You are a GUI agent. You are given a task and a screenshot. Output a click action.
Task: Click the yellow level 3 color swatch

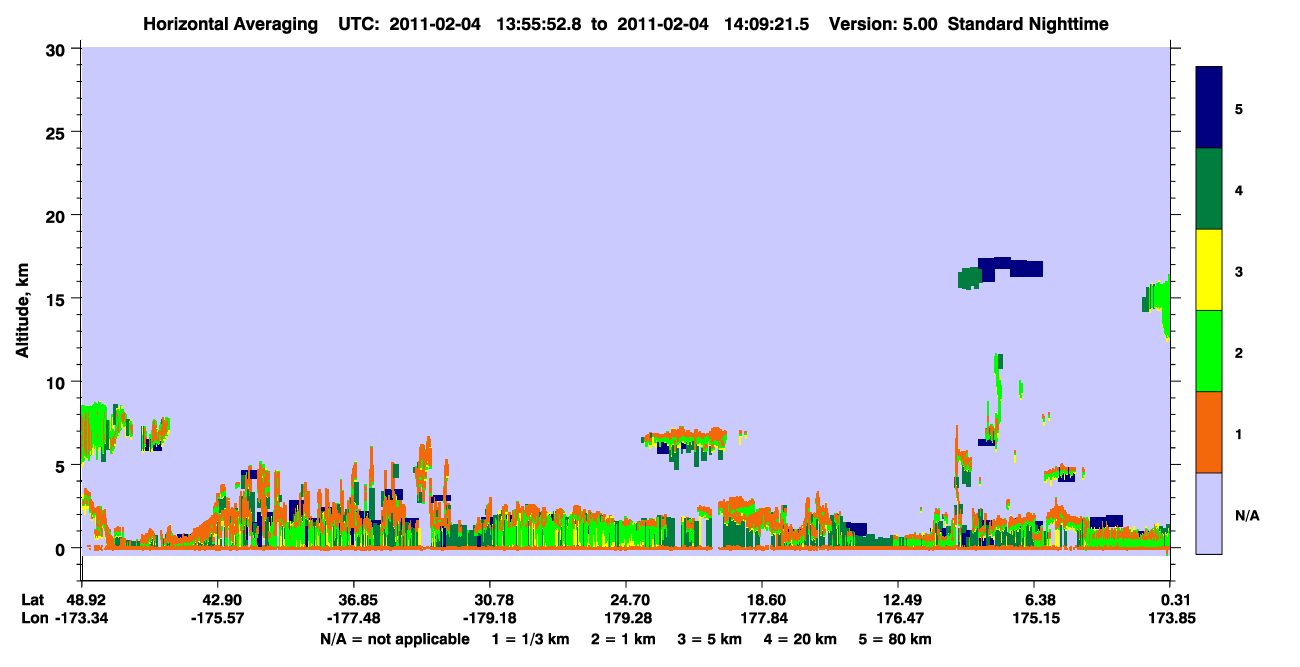pos(1209,270)
